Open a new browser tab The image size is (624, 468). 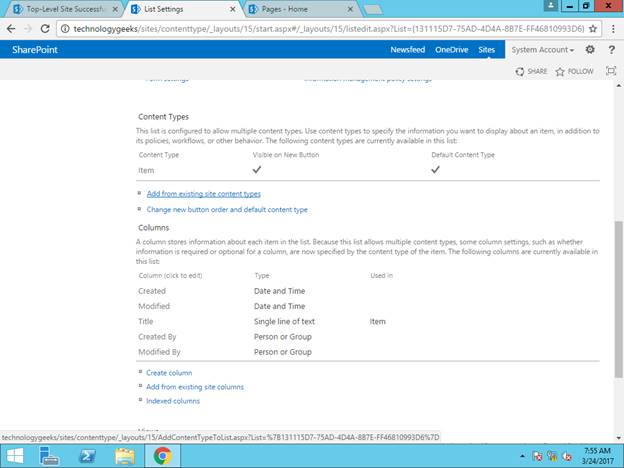coord(373,10)
